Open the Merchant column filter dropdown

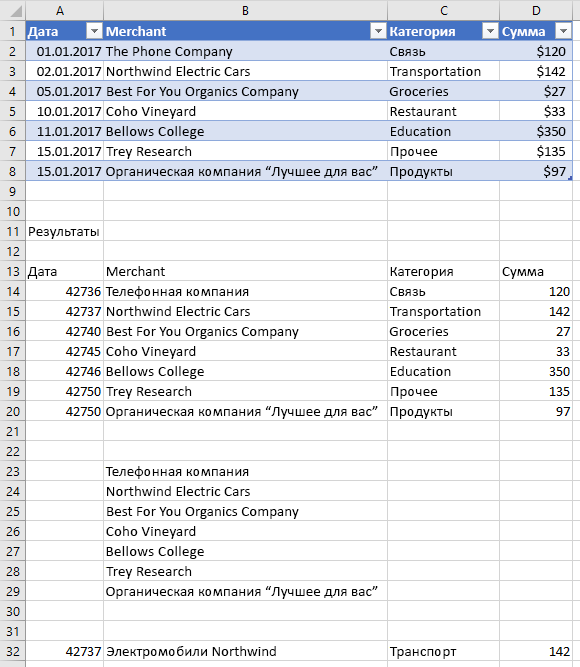click(378, 31)
